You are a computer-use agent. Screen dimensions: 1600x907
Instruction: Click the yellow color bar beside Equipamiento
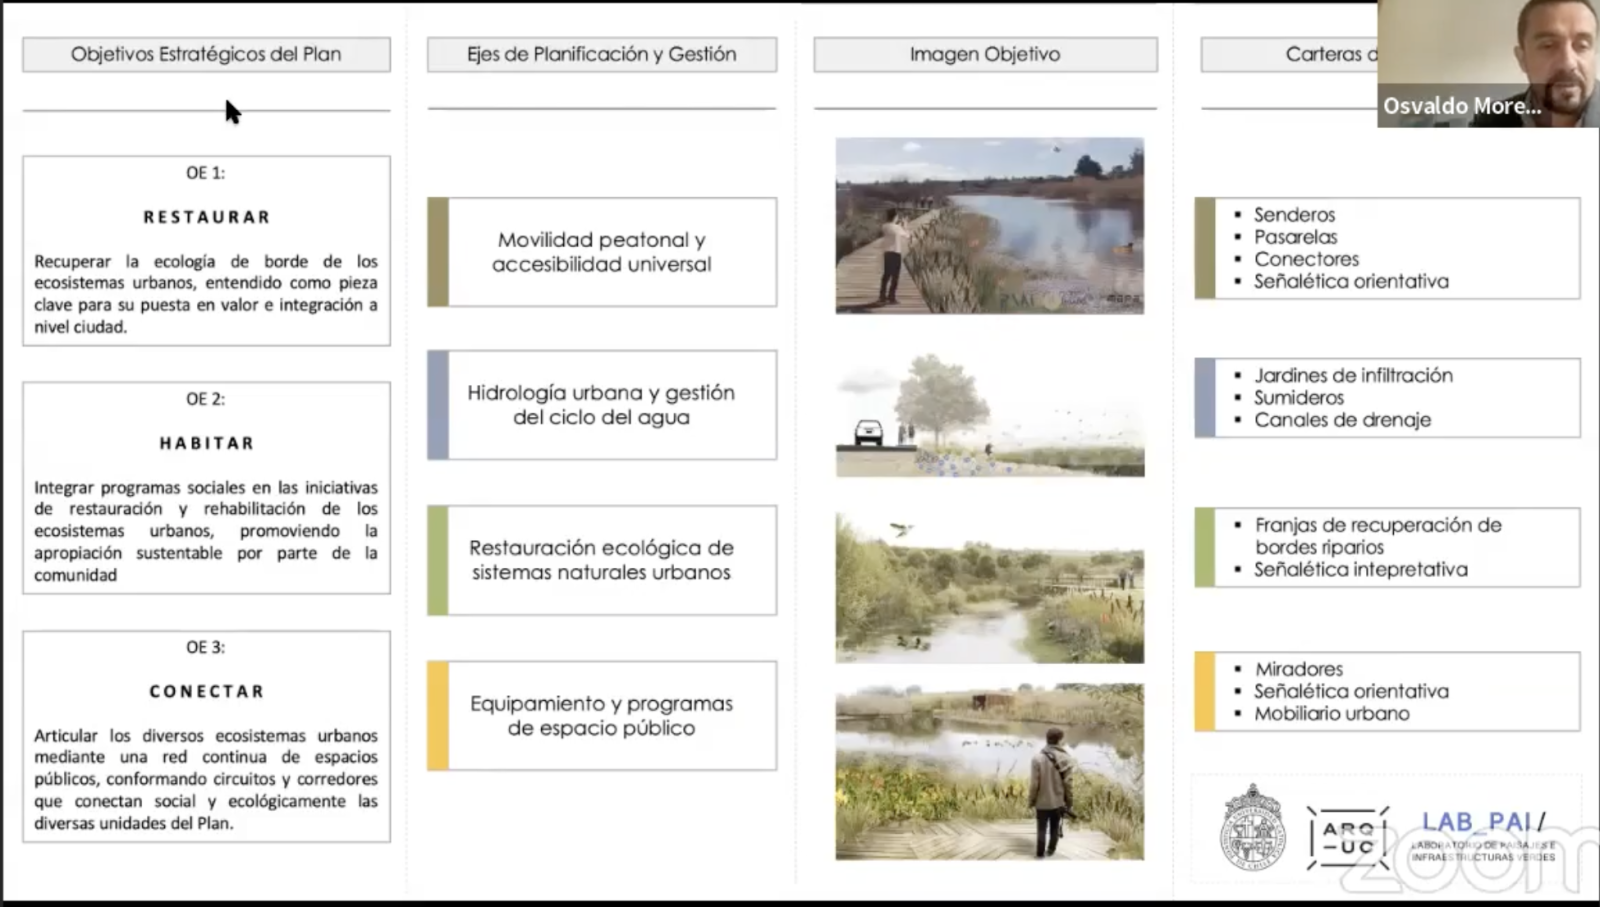coord(437,715)
